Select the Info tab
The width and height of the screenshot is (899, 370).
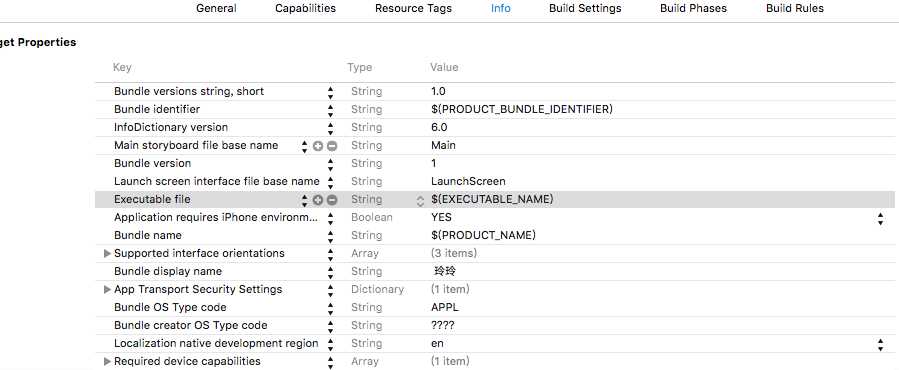click(x=501, y=9)
